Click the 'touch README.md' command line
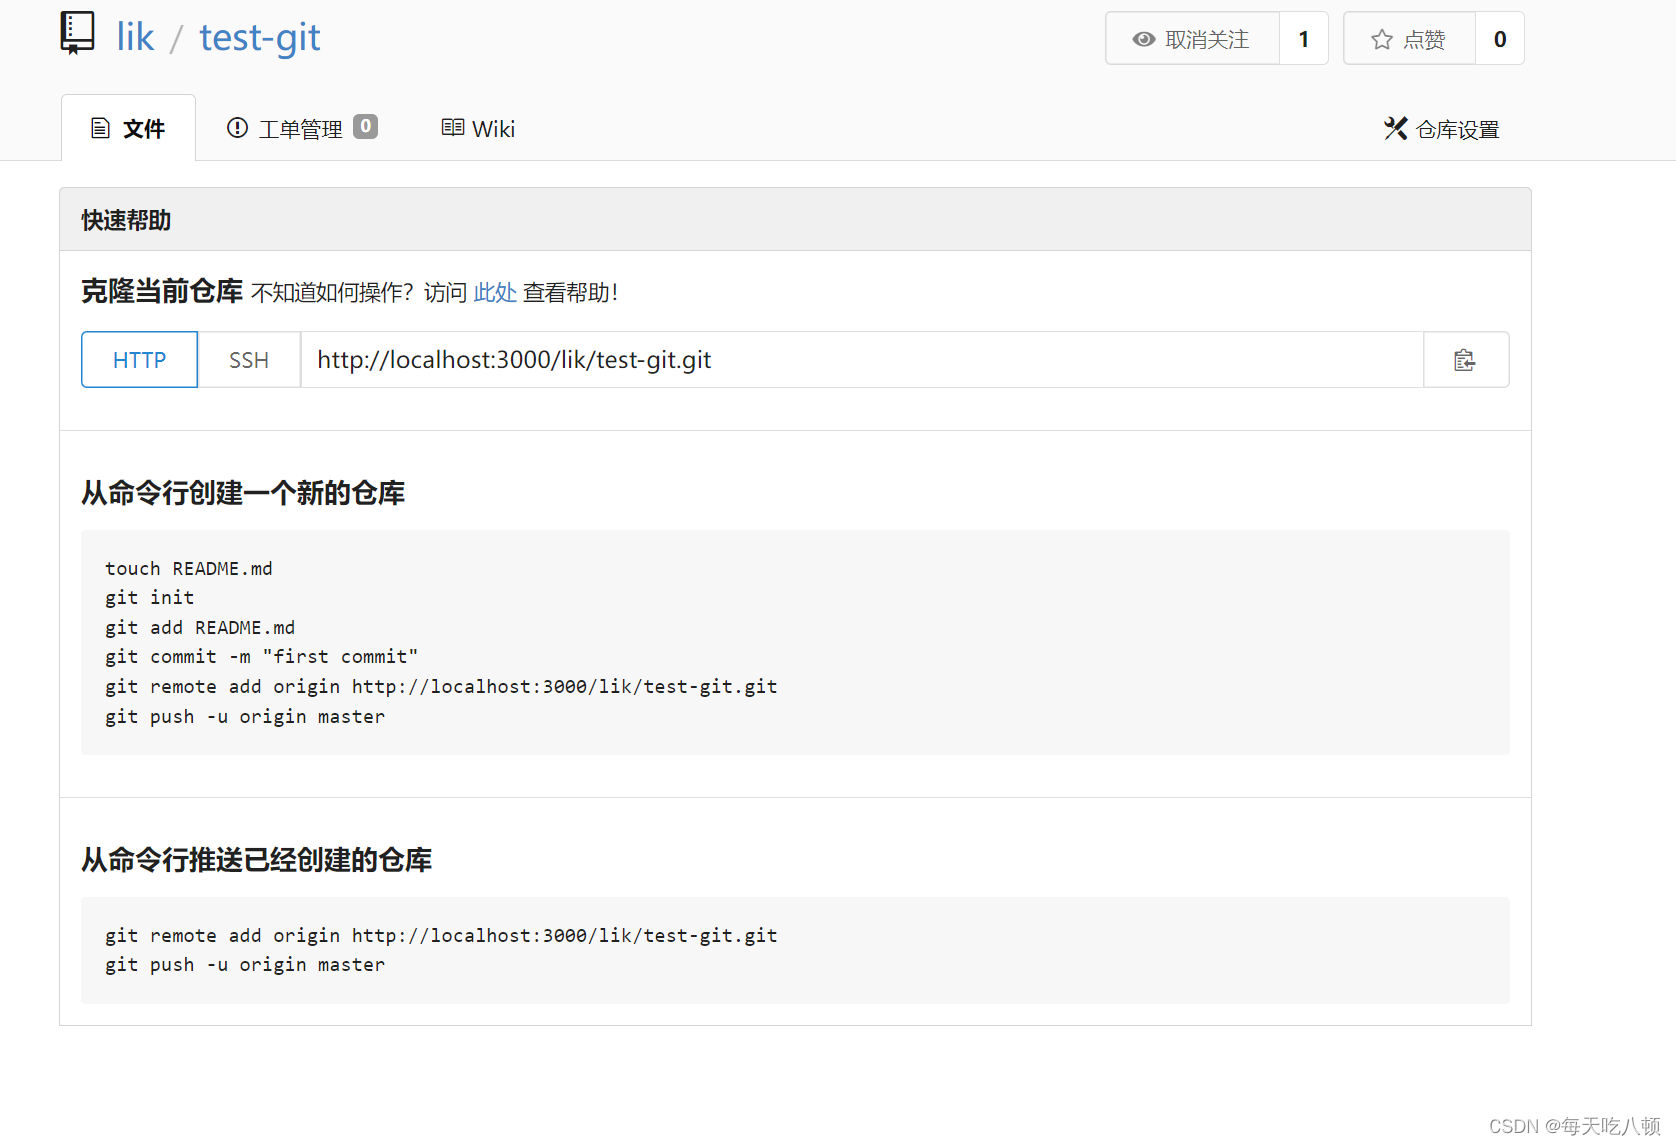The height and width of the screenshot is (1146, 1676). click(189, 568)
